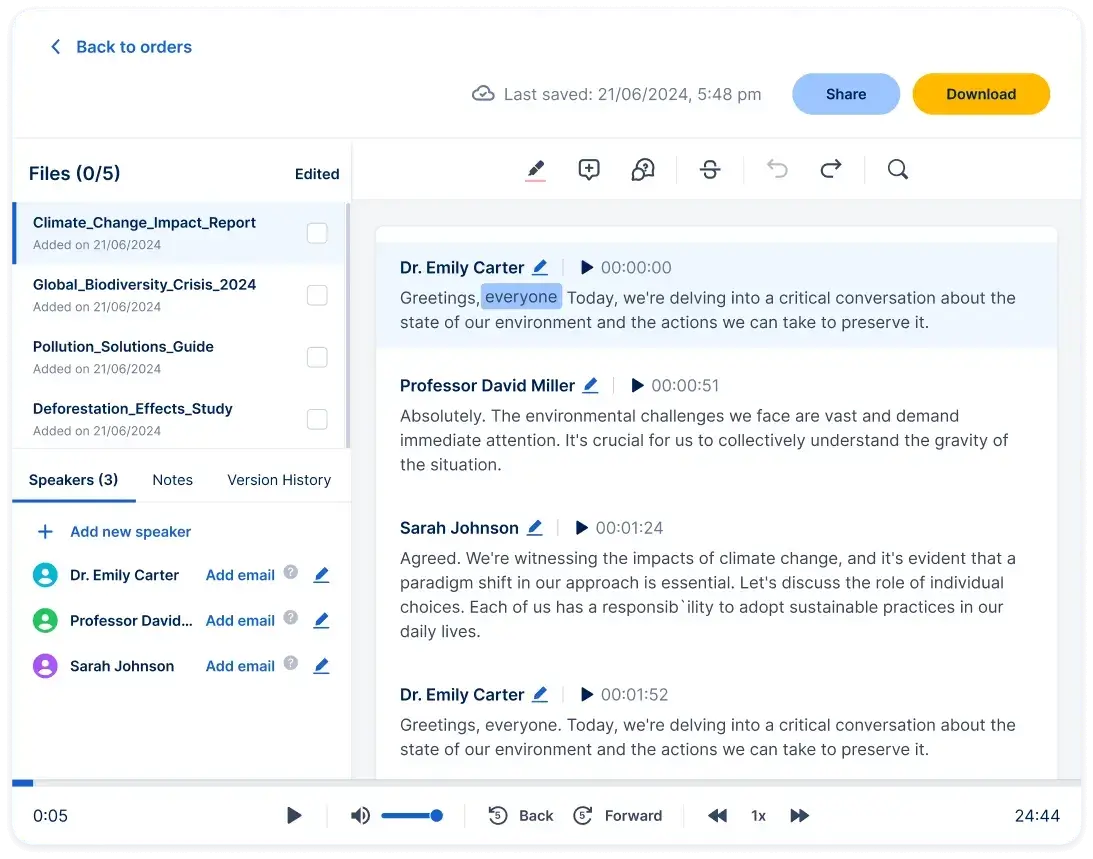Image resolution: width=1093 pixels, height=859 pixels.
Task: Edit Professor David Miller speaker name in transcript
Action: [x=591, y=386]
